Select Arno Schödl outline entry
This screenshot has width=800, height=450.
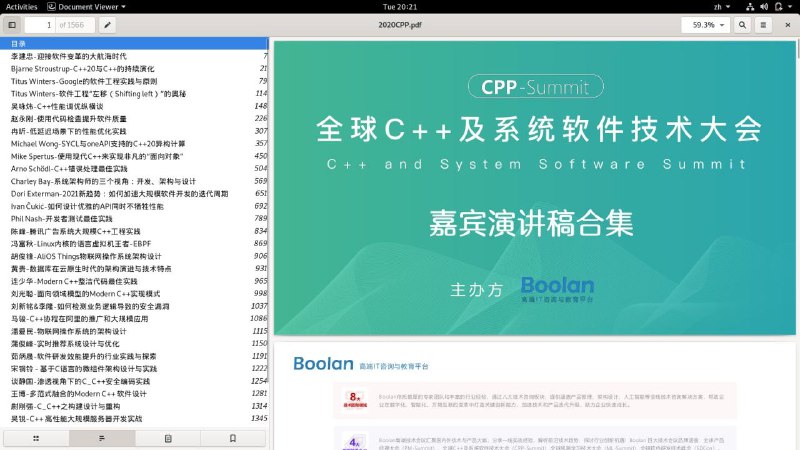pos(134,168)
